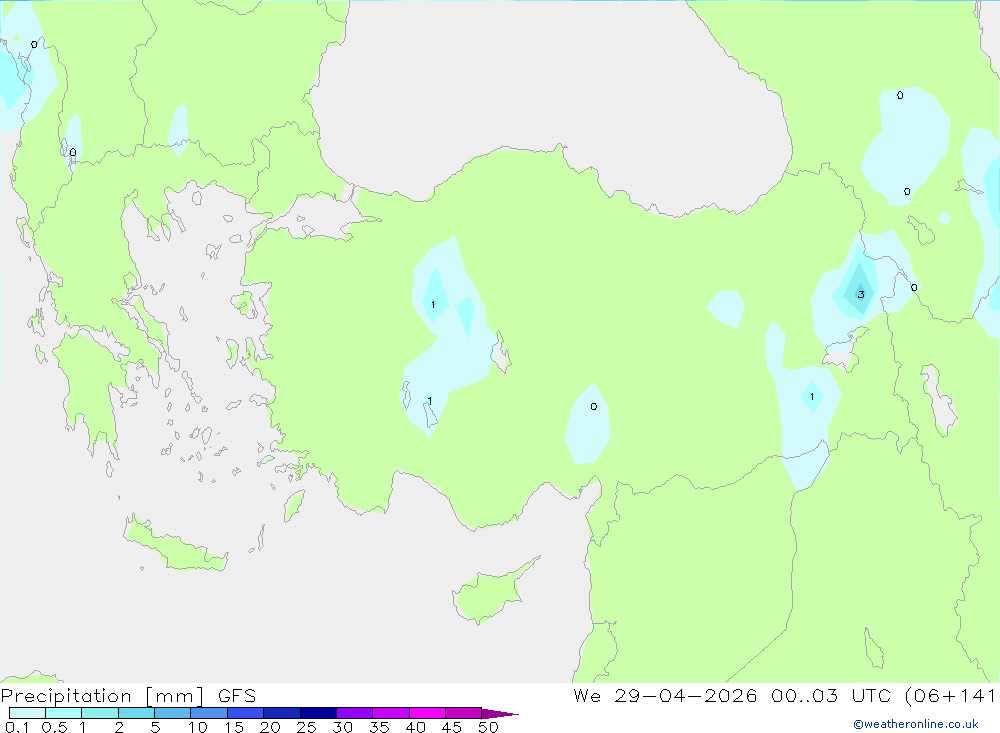Pick the legend swatch between 25 and 30
The height and width of the screenshot is (733, 1000).
pos(318,713)
